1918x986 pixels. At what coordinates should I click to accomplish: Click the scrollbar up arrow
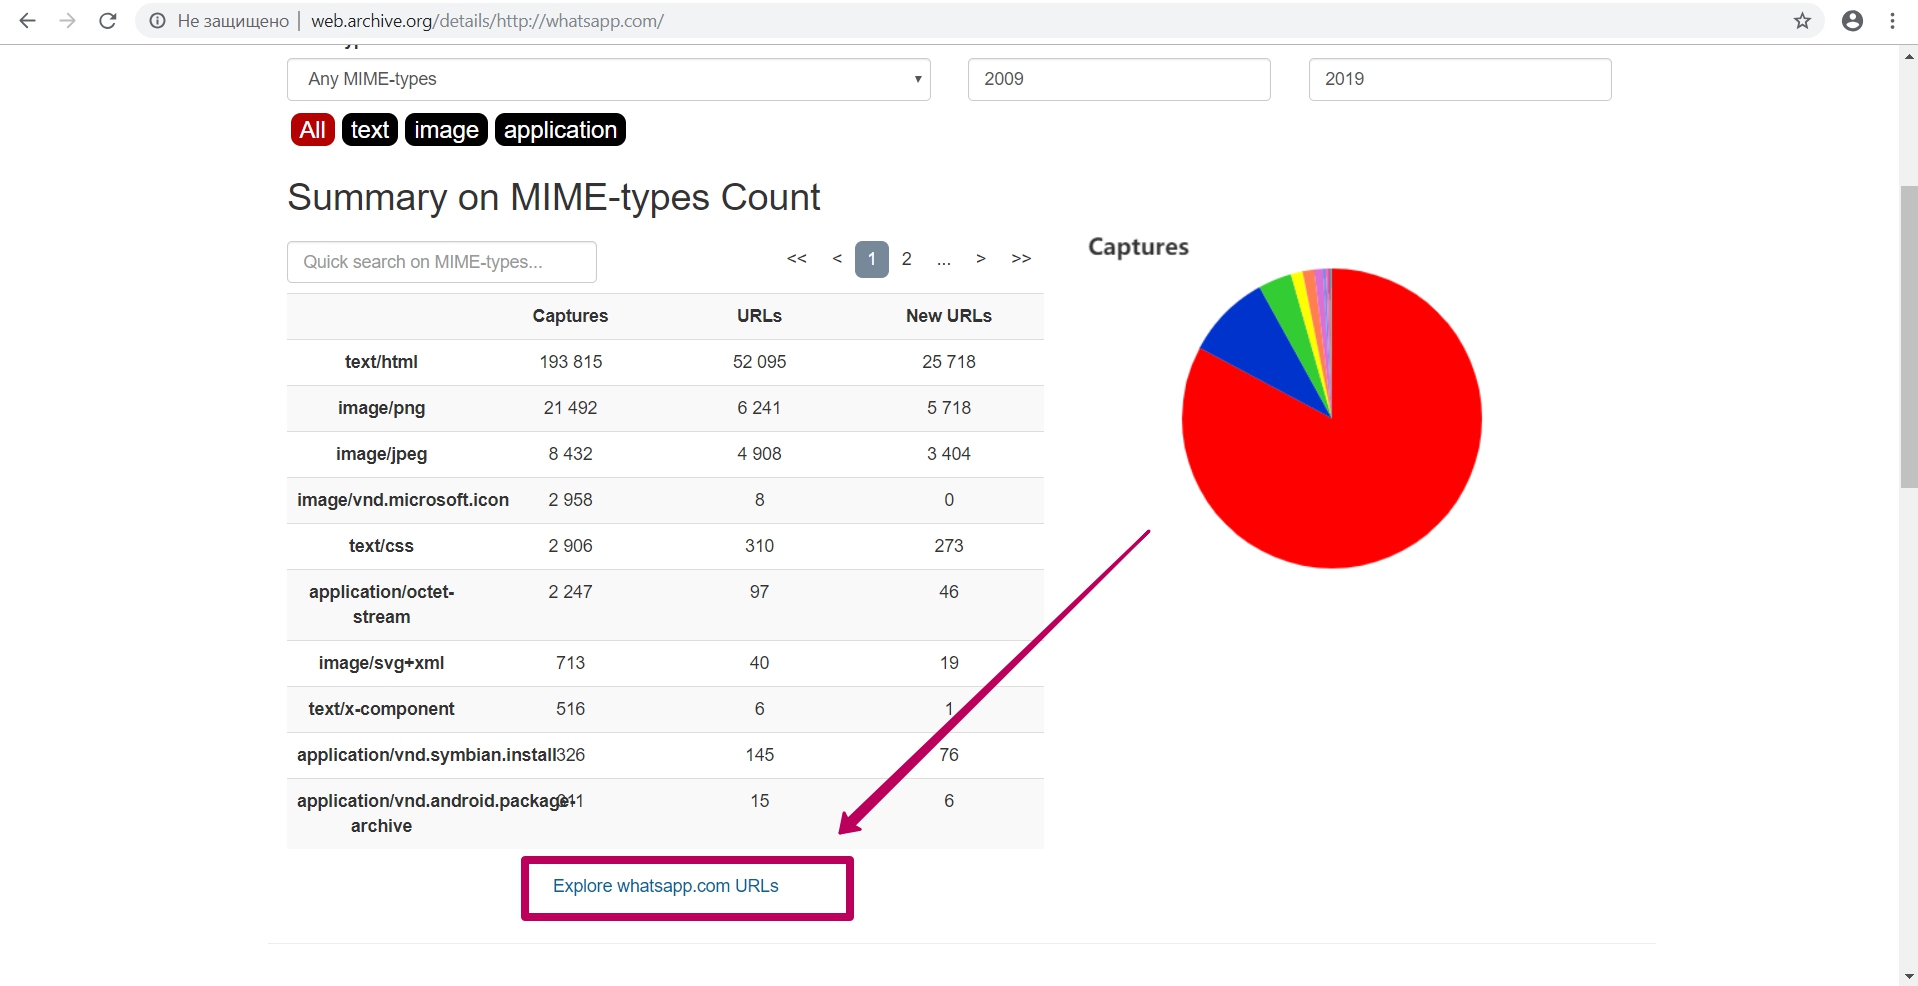pyautogui.click(x=1909, y=57)
